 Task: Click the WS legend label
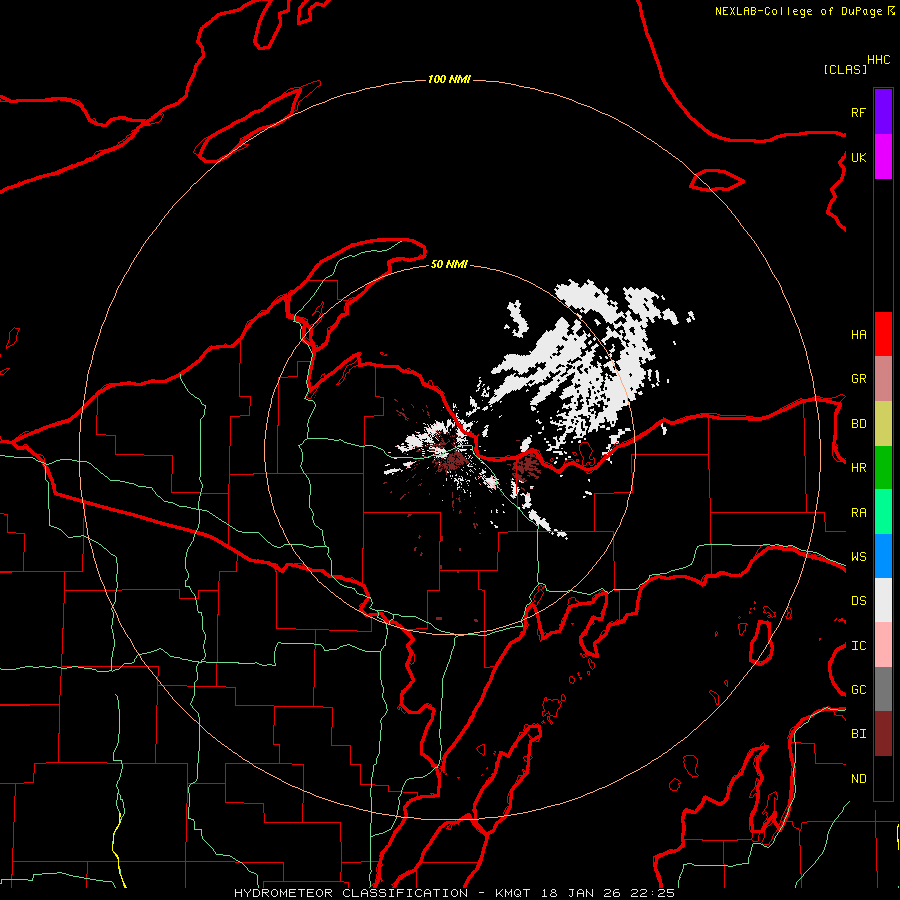point(858,557)
